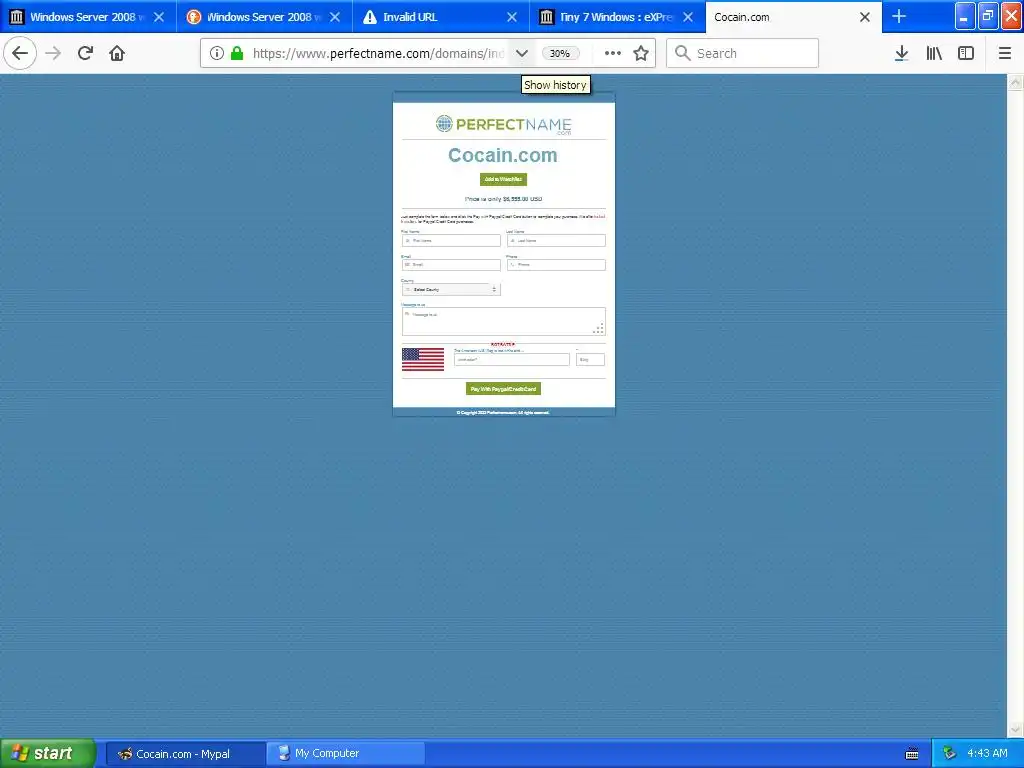Click the forward navigation arrow
Image resolution: width=1024 pixels, height=768 pixels.
point(54,54)
